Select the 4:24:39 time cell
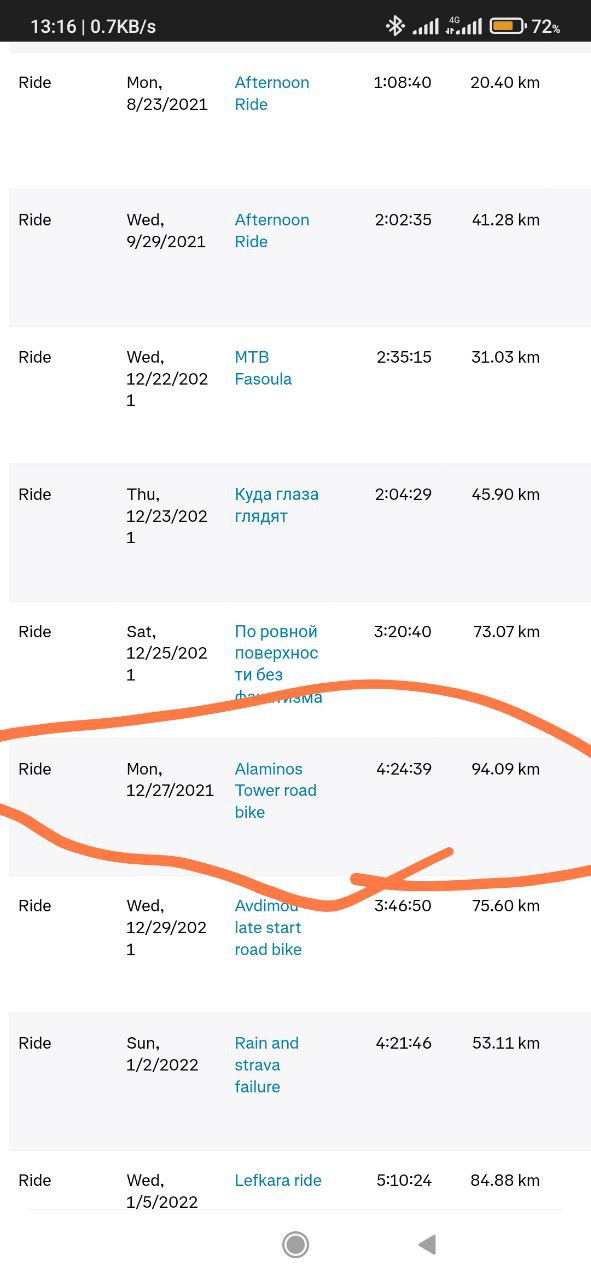Screen dimensions: 591x1280 (x=404, y=768)
